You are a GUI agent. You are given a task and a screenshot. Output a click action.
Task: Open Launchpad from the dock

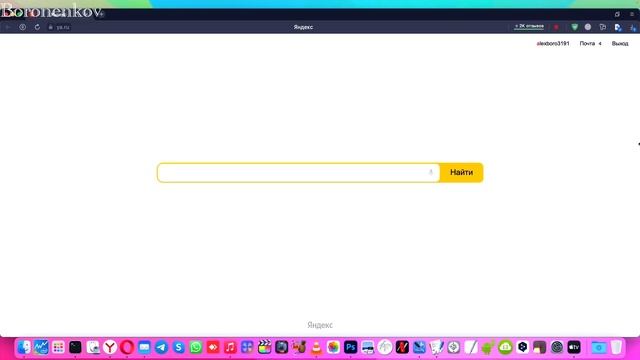click(58, 347)
